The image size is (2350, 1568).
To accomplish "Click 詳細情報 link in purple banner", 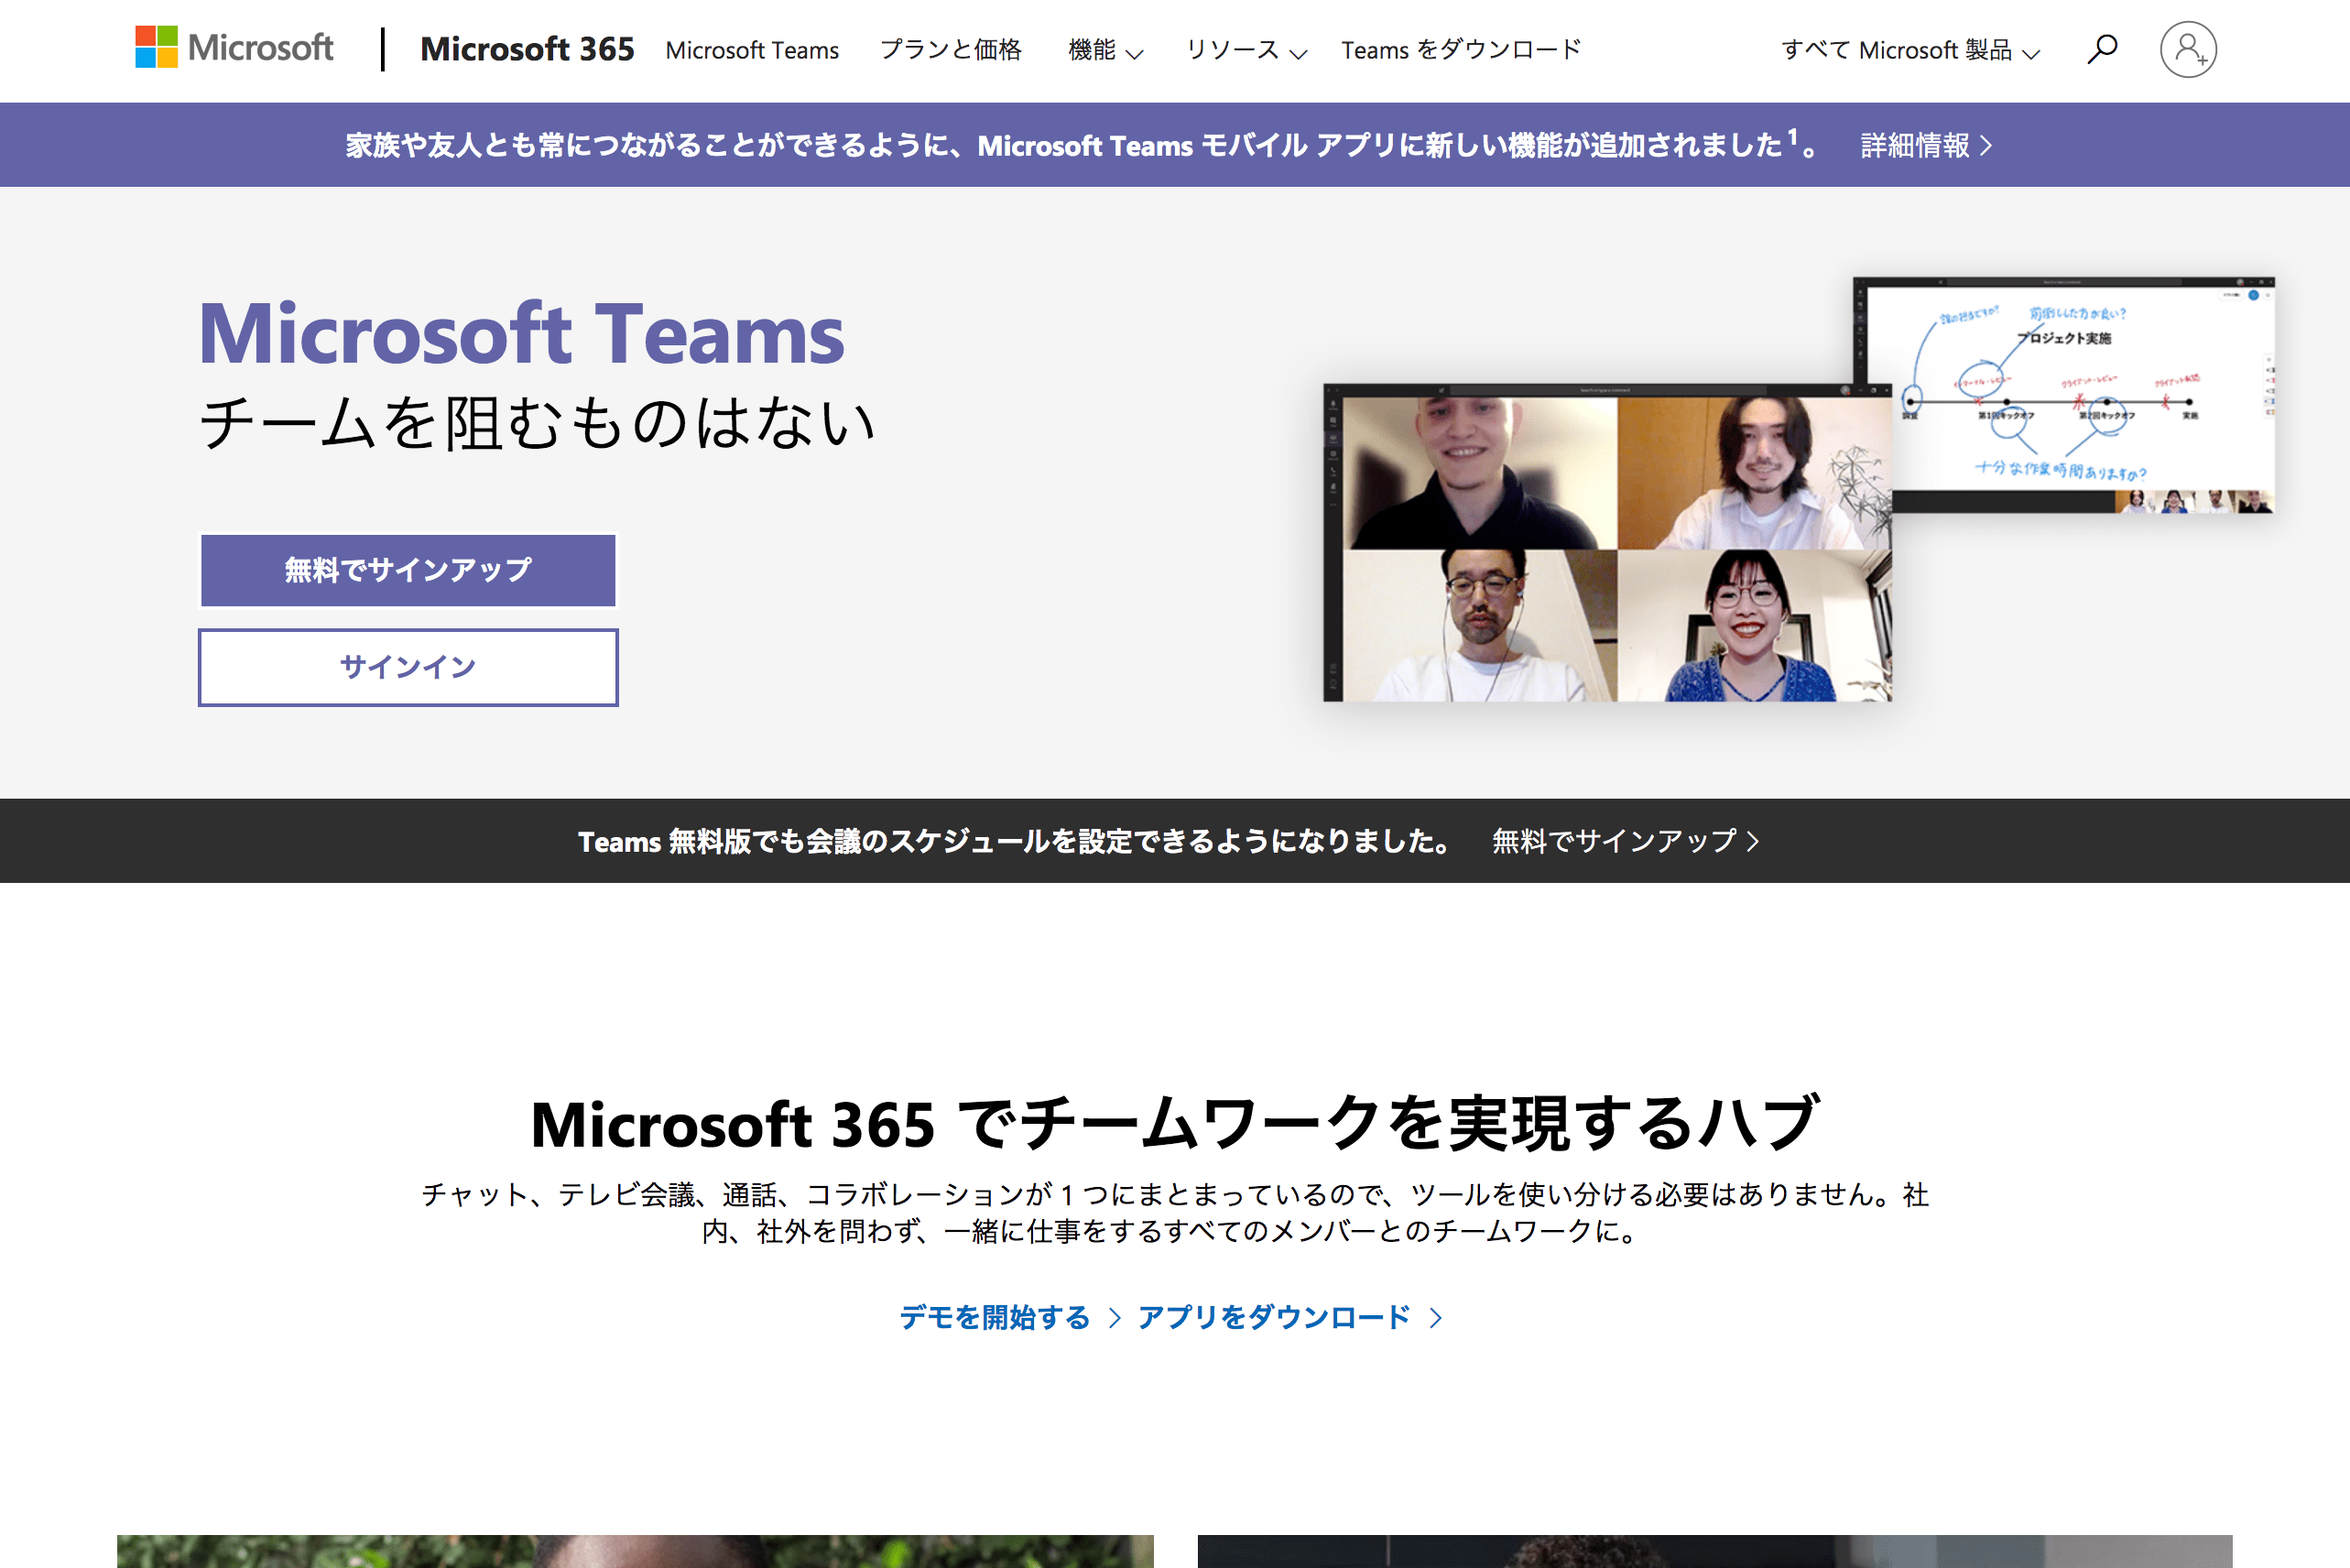I will 1926,146.
